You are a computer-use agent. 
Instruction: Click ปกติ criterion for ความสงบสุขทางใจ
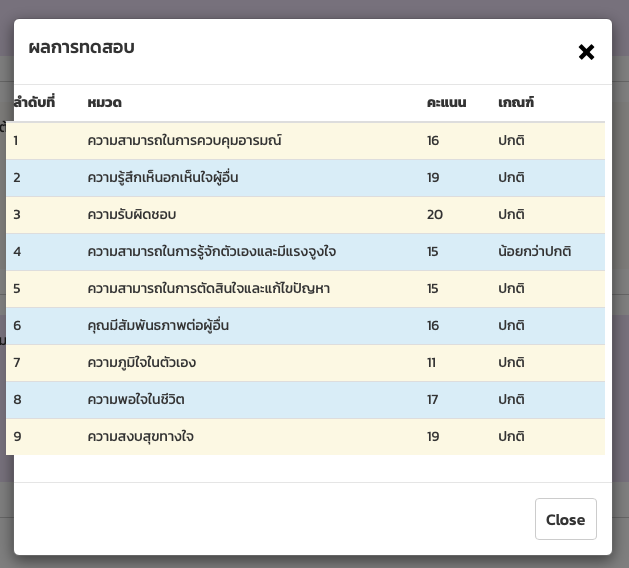tap(511, 436)
